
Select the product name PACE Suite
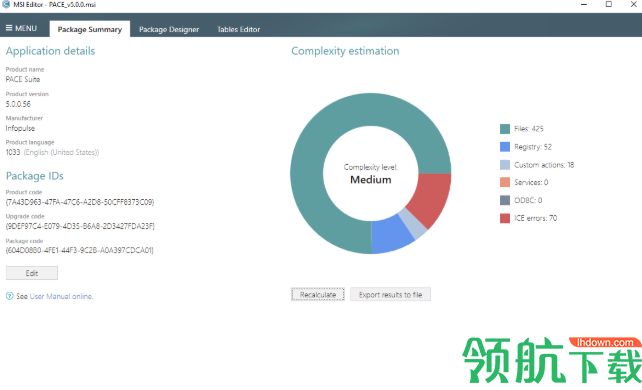[23, 79]
